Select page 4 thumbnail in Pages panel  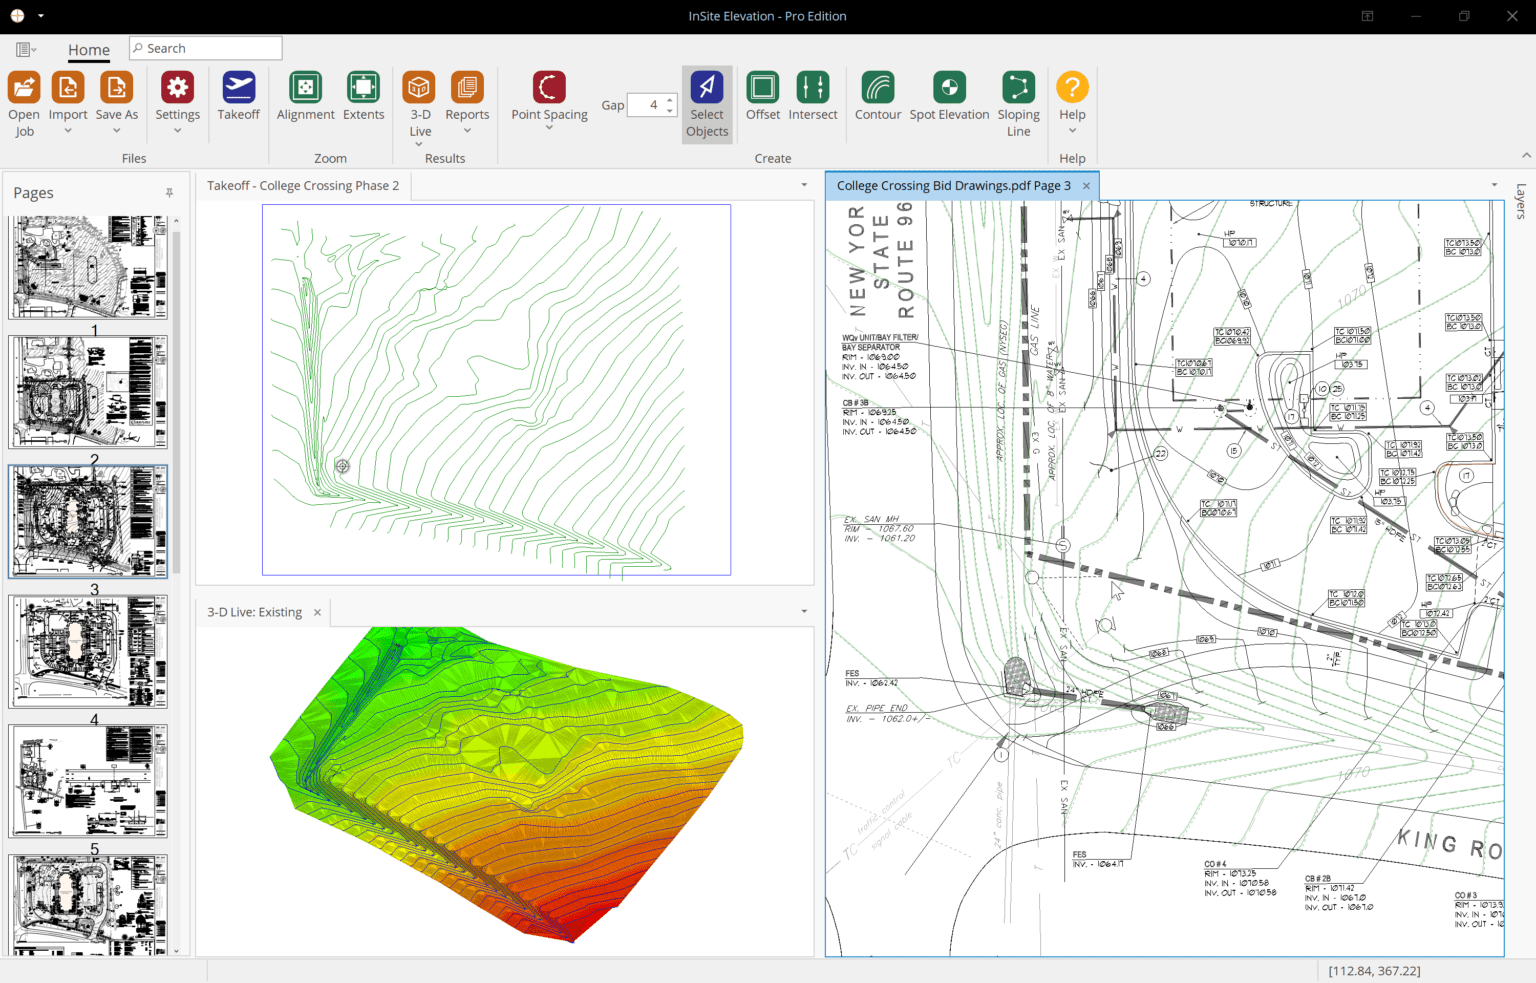(88, 781)
